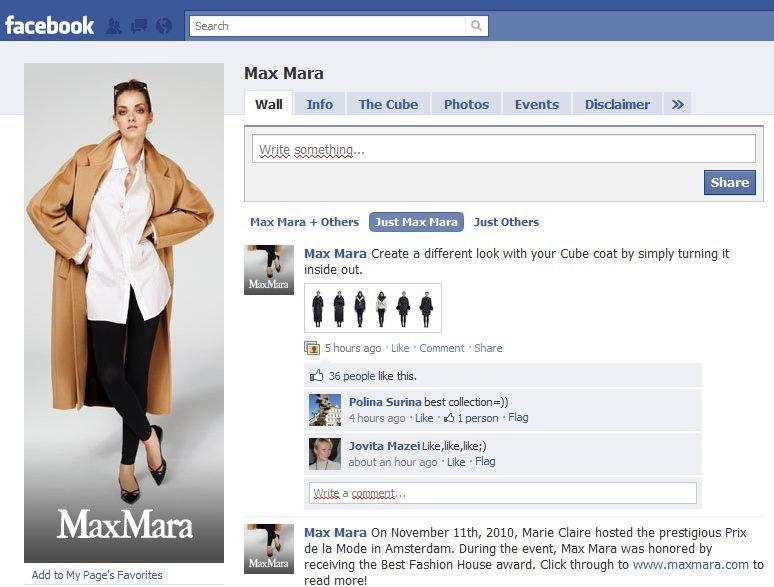Flag Jovita Mazei's comment
The height and width of the screenshot is (587, 774).
point(485,462)
